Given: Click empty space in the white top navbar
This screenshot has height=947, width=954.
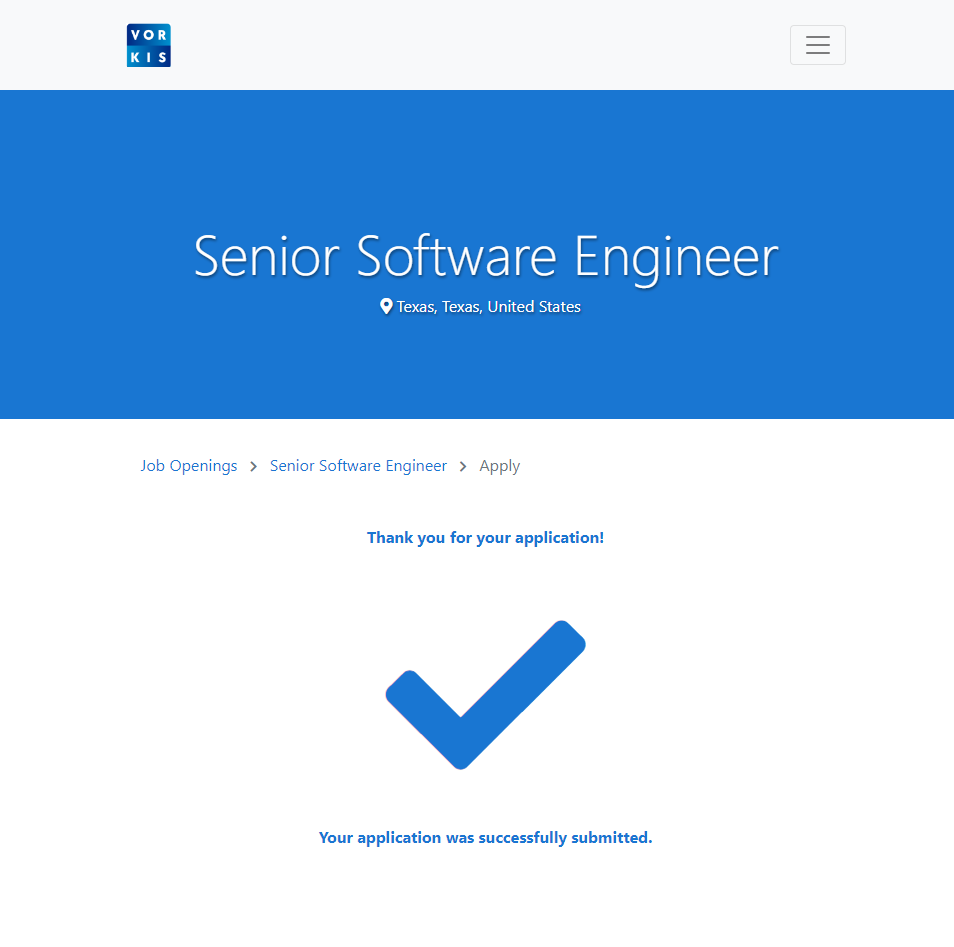Looking at the screenshot, I should (x=480, y=45).
